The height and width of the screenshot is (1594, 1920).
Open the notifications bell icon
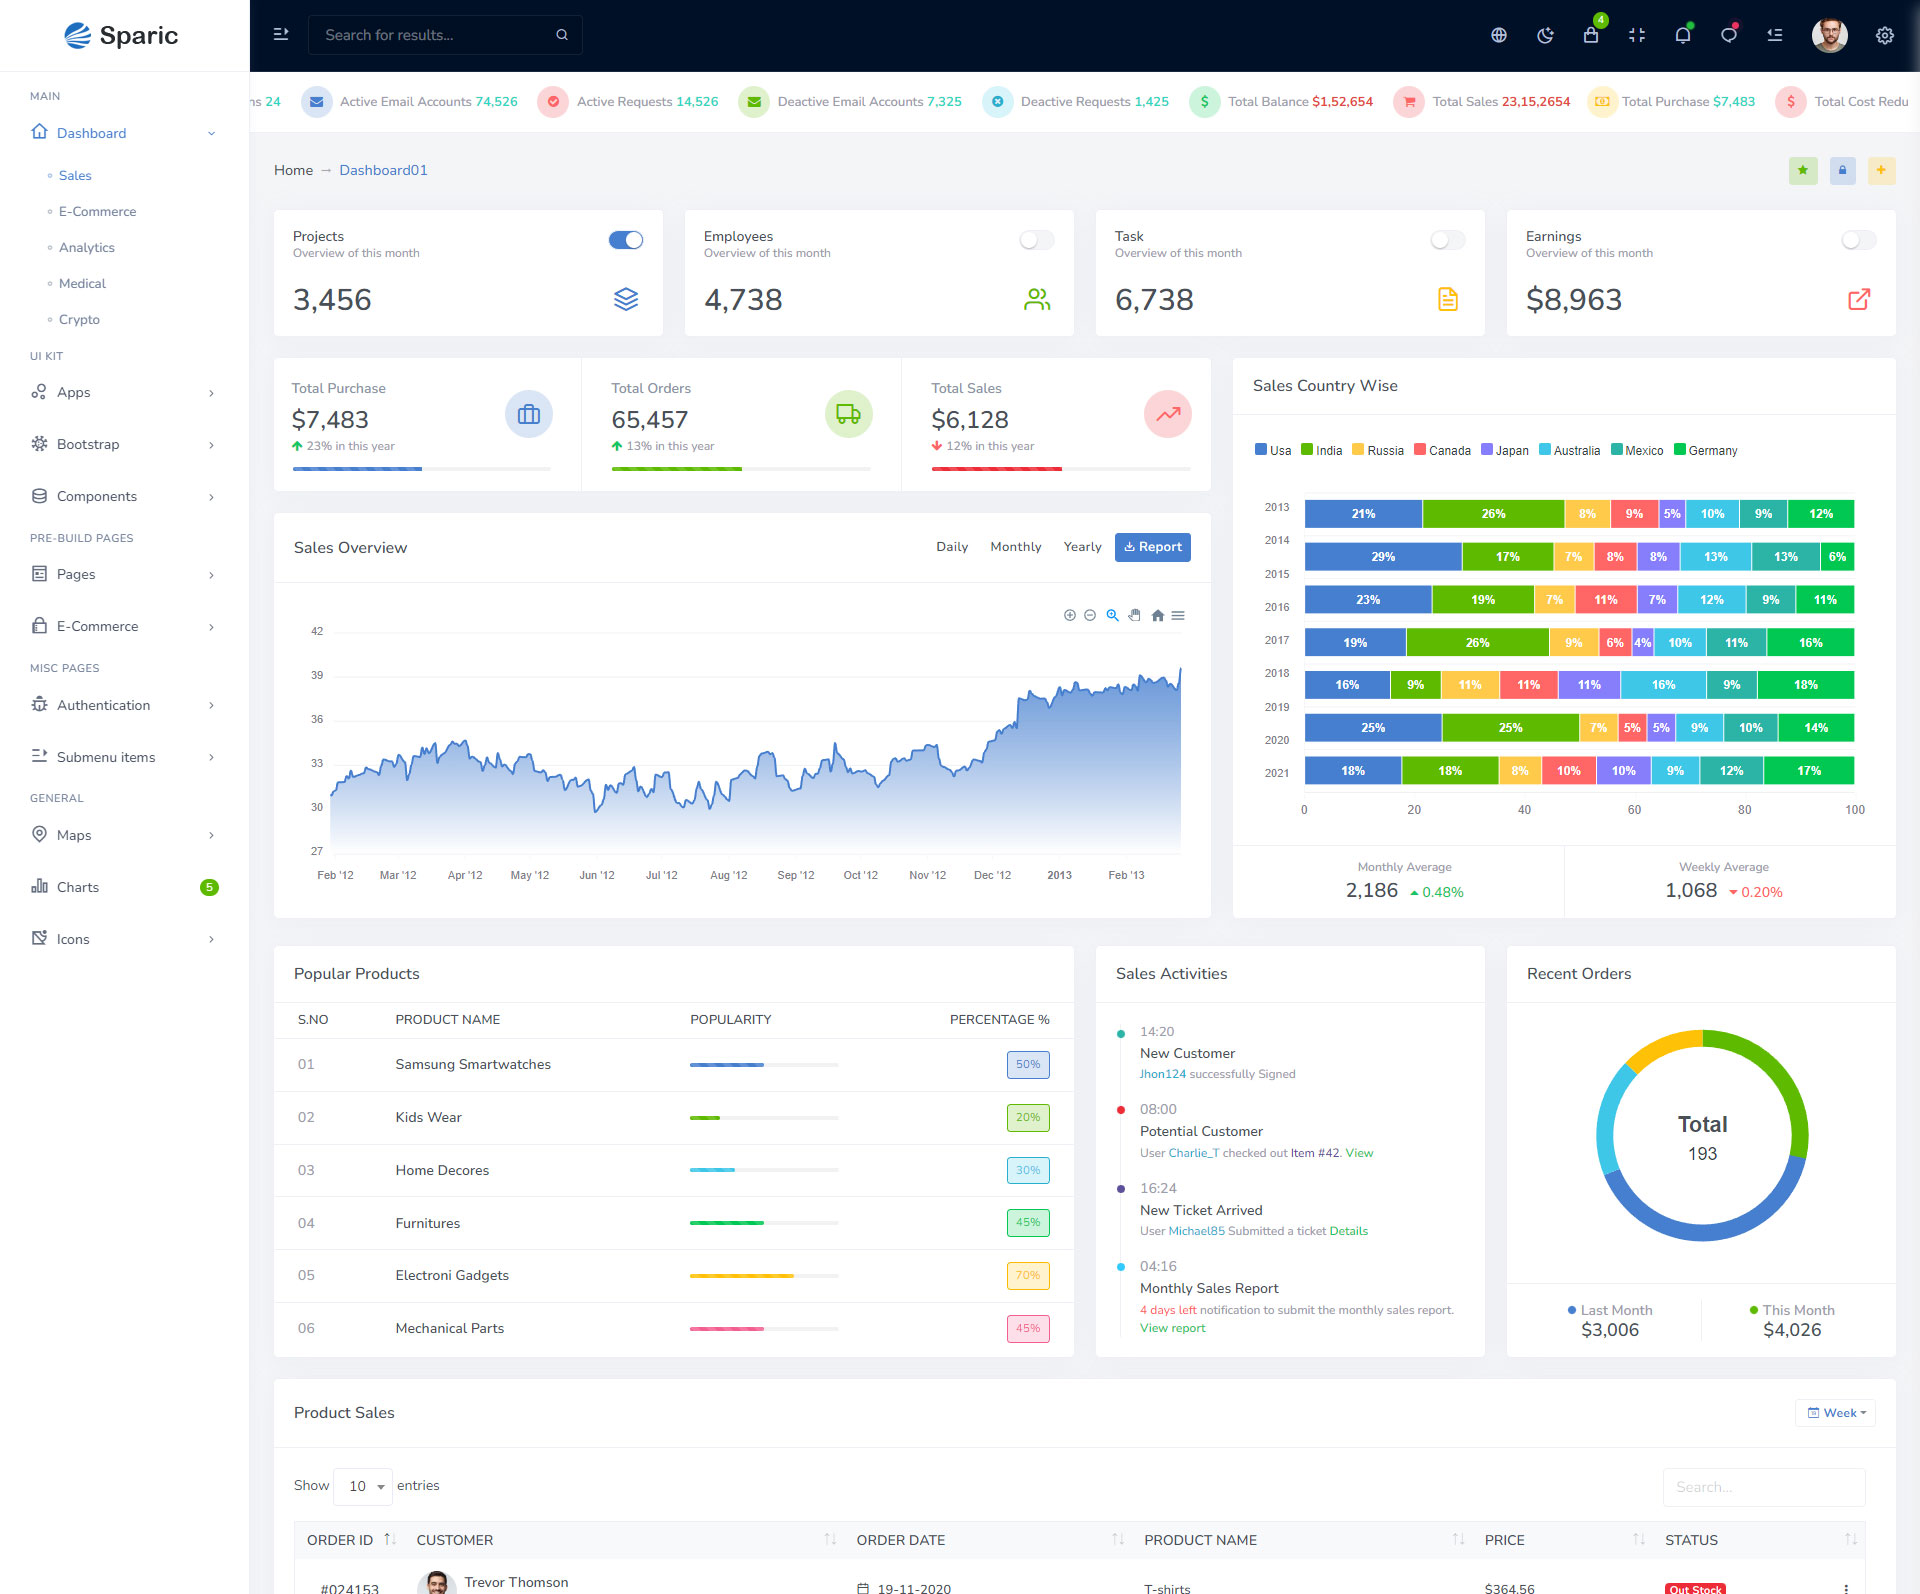pyautogui.click(x=1683, y=35)
